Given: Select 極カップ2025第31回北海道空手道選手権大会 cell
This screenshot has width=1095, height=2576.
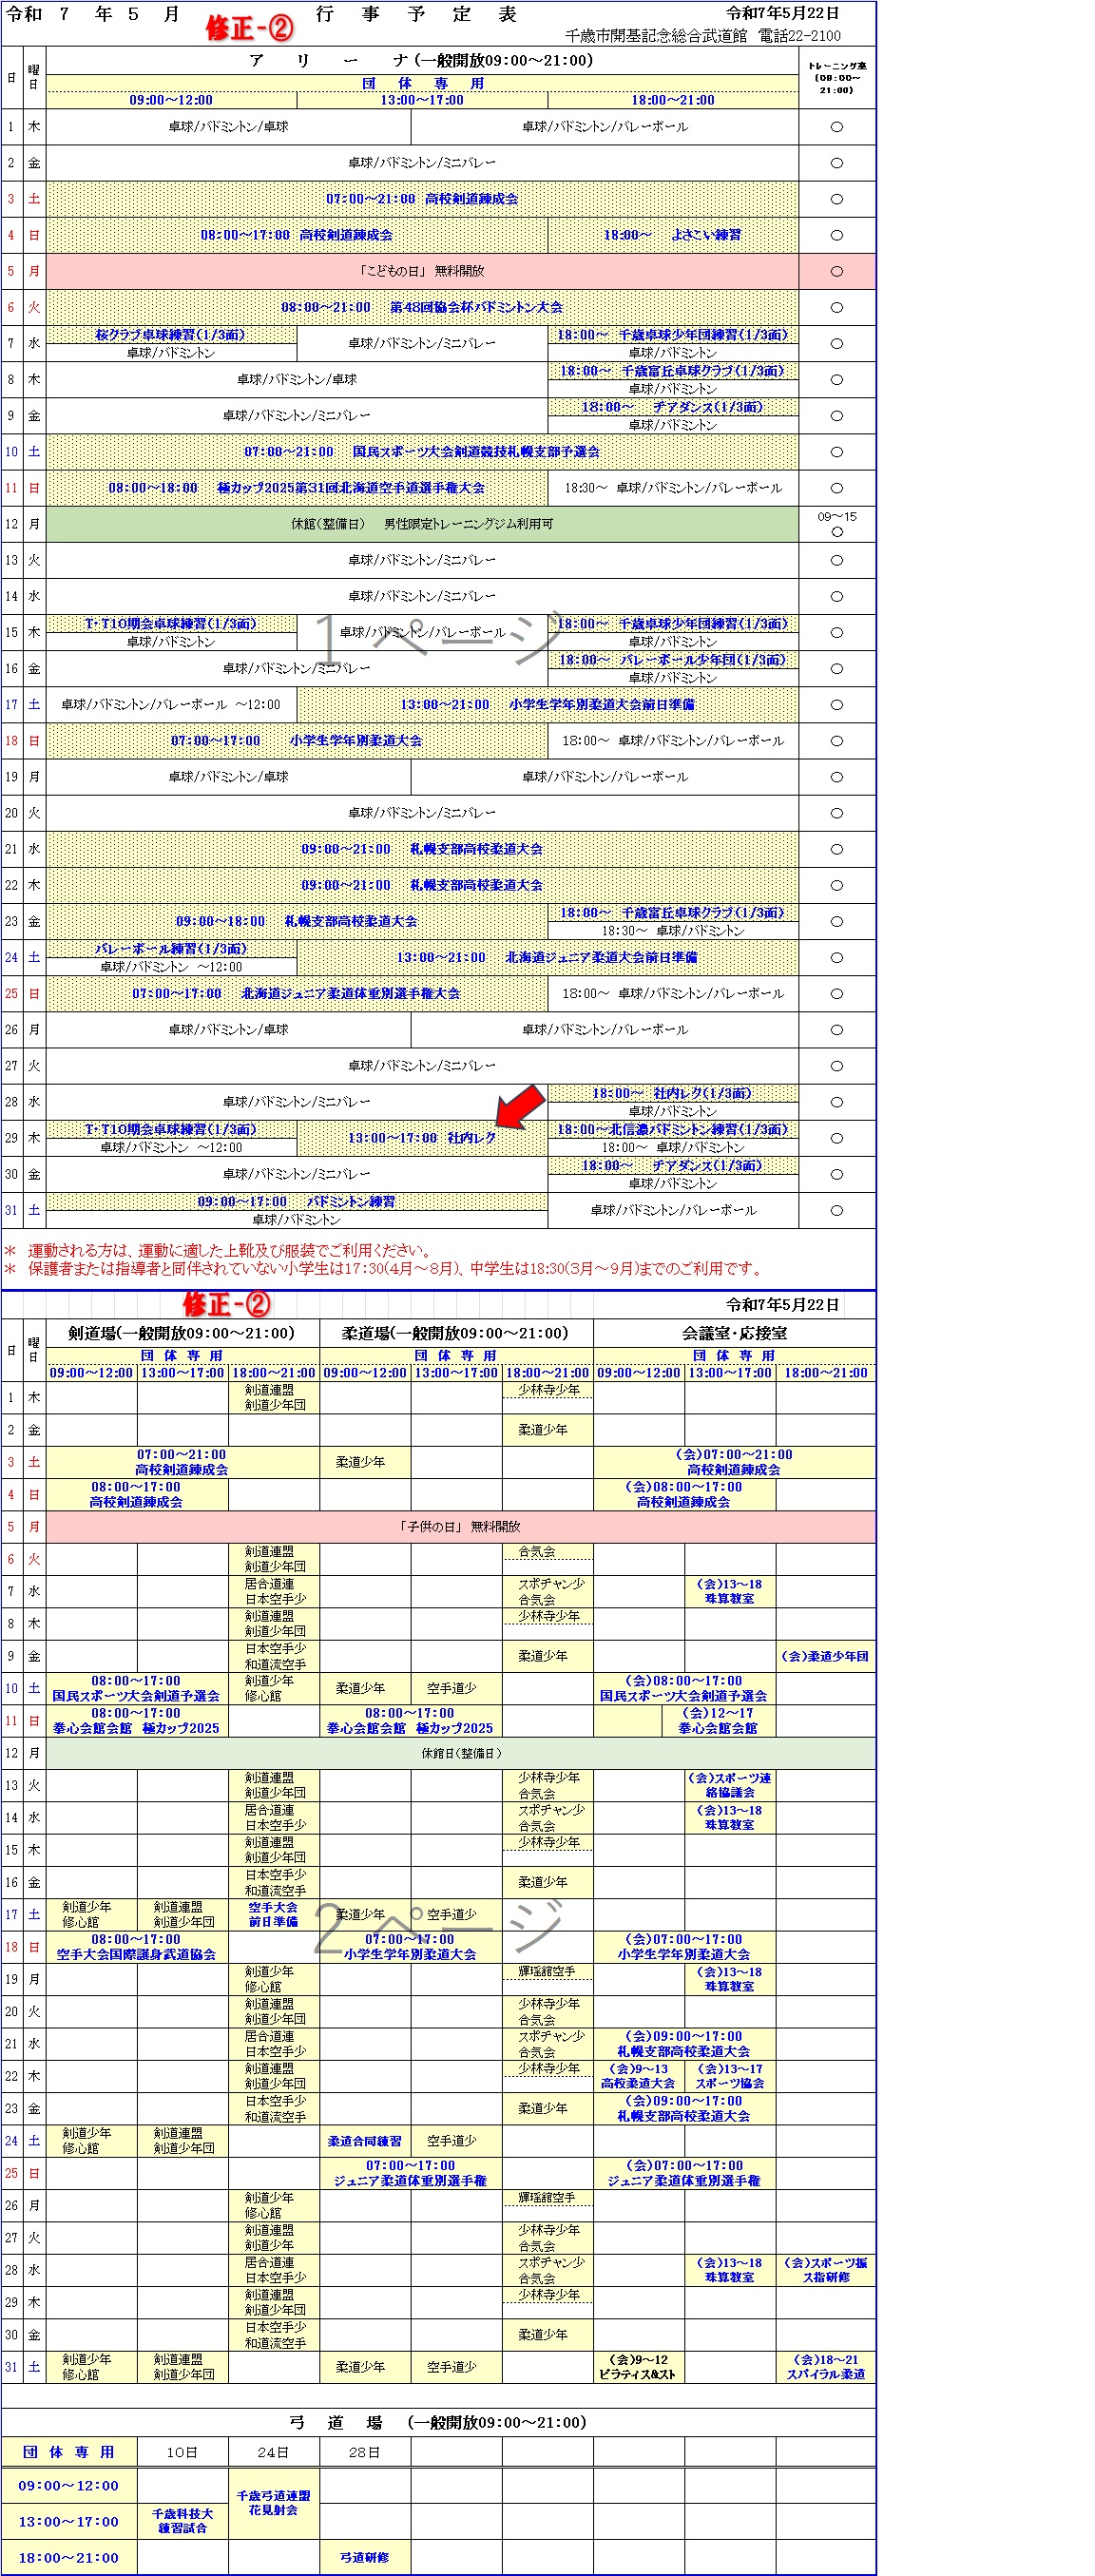Looking at the screenshot, I should pyautogui.click(x=297, y=488).
